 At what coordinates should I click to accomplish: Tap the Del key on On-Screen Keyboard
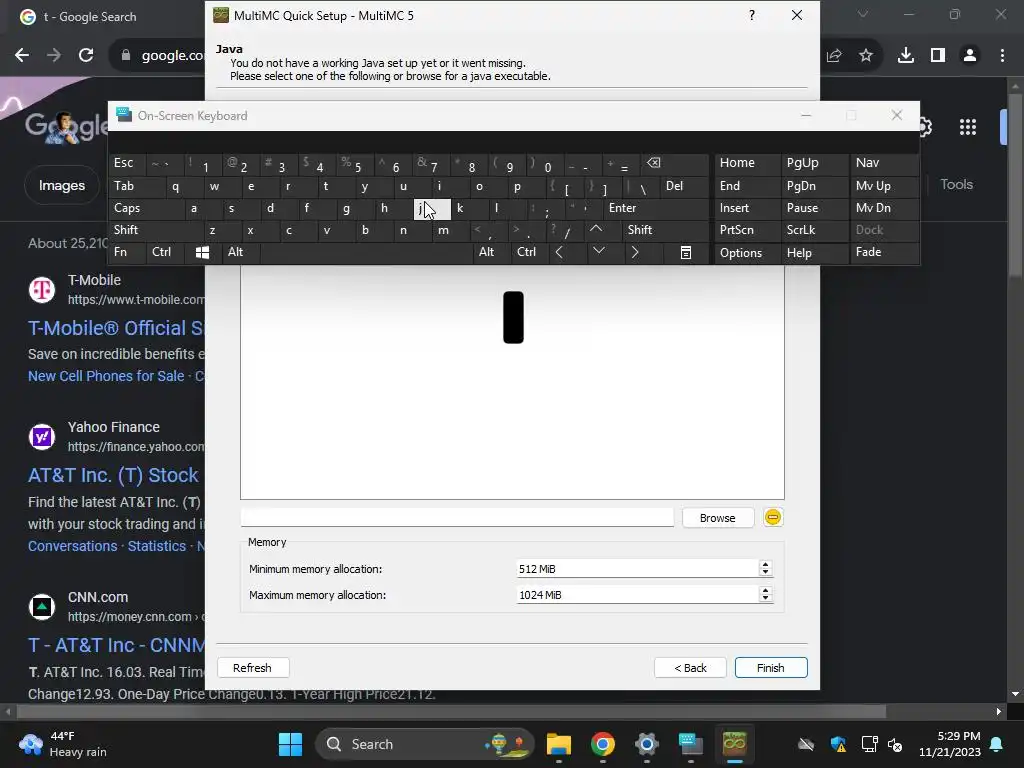684,186
